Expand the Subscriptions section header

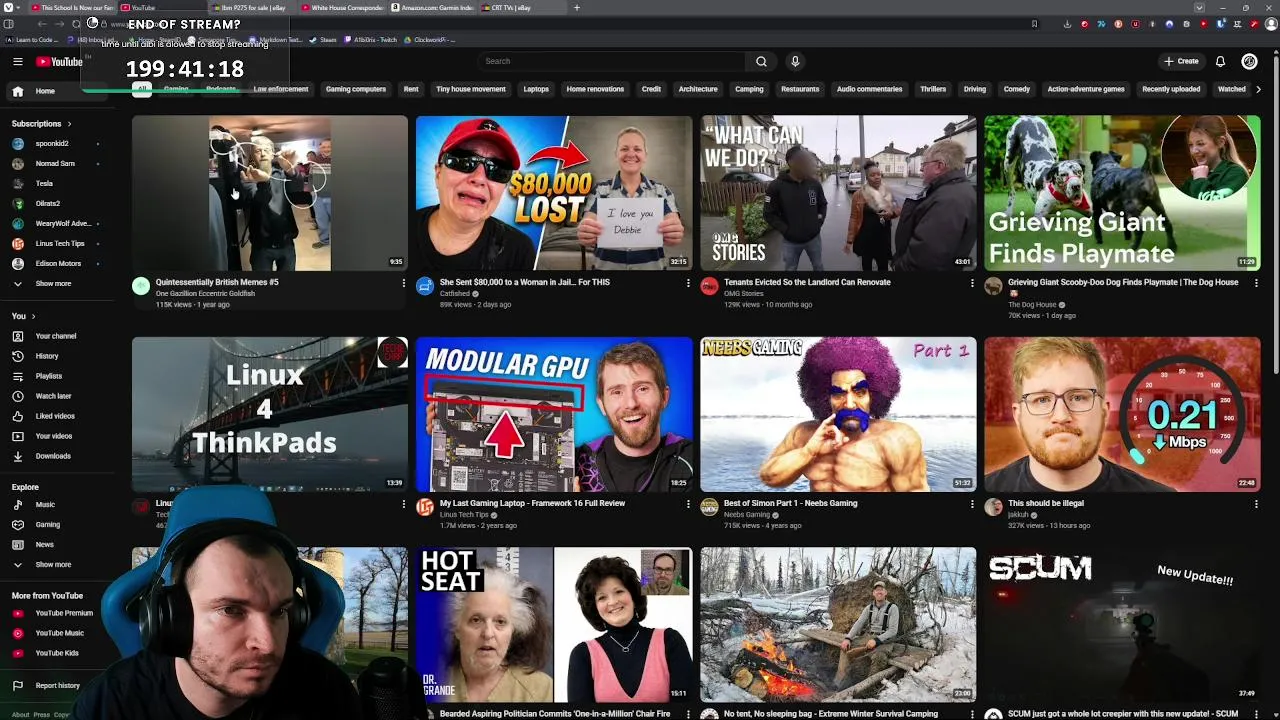(41, 124)
